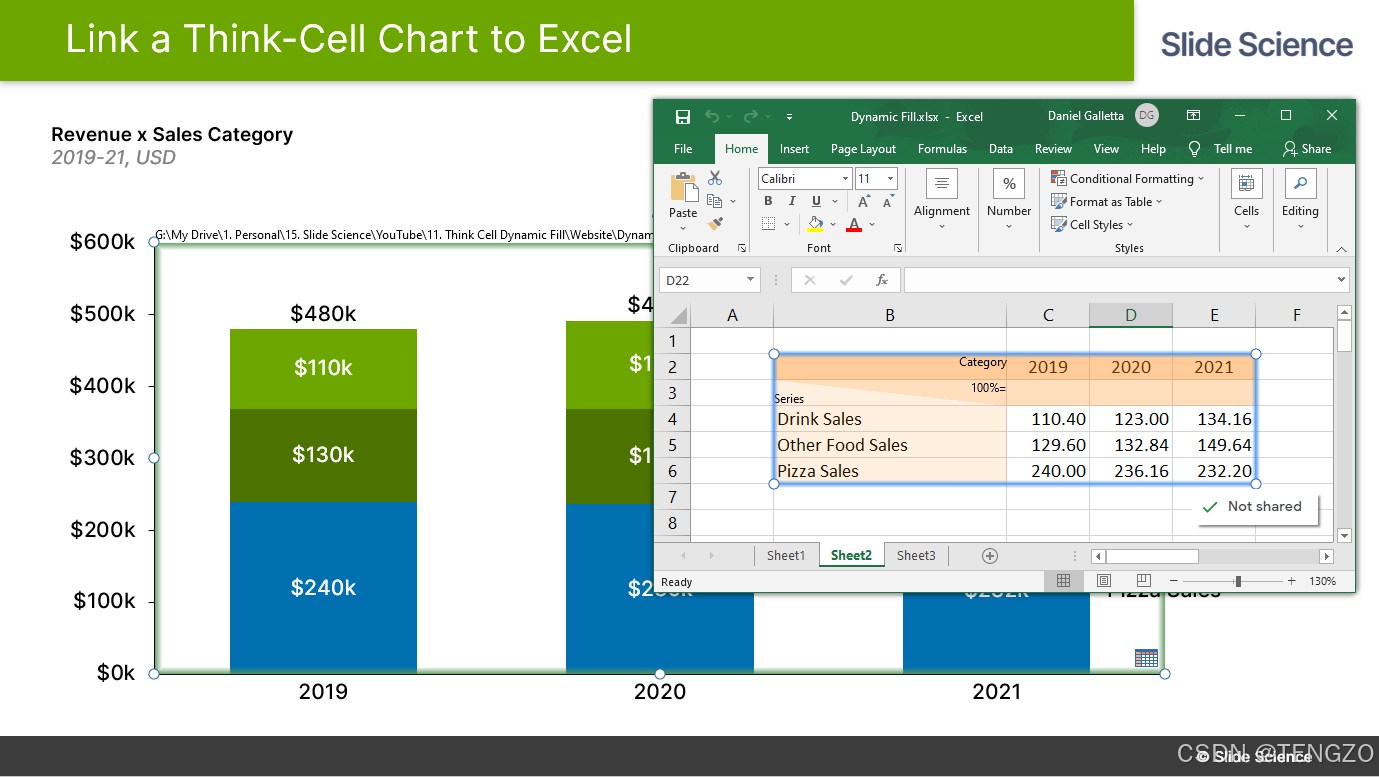Select the Drink Sales cell
Viewport: 1379px width, 777px height.
point(890,419)
